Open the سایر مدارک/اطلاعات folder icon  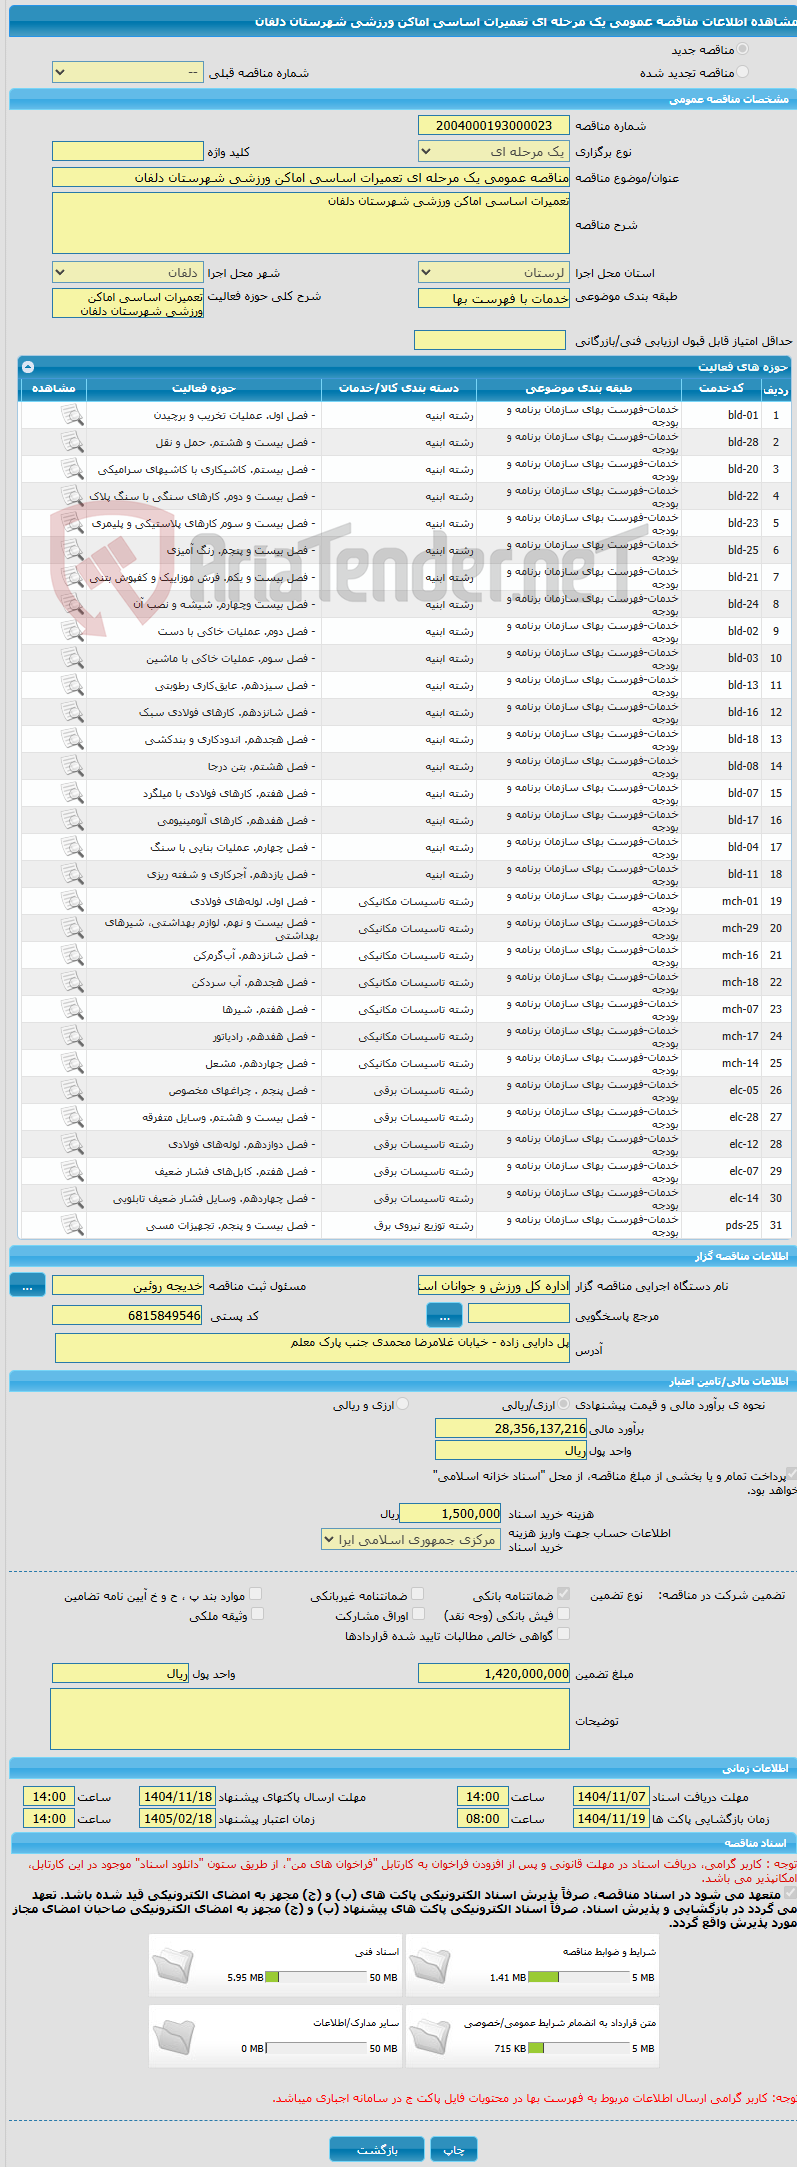(x=173, y=2037)
